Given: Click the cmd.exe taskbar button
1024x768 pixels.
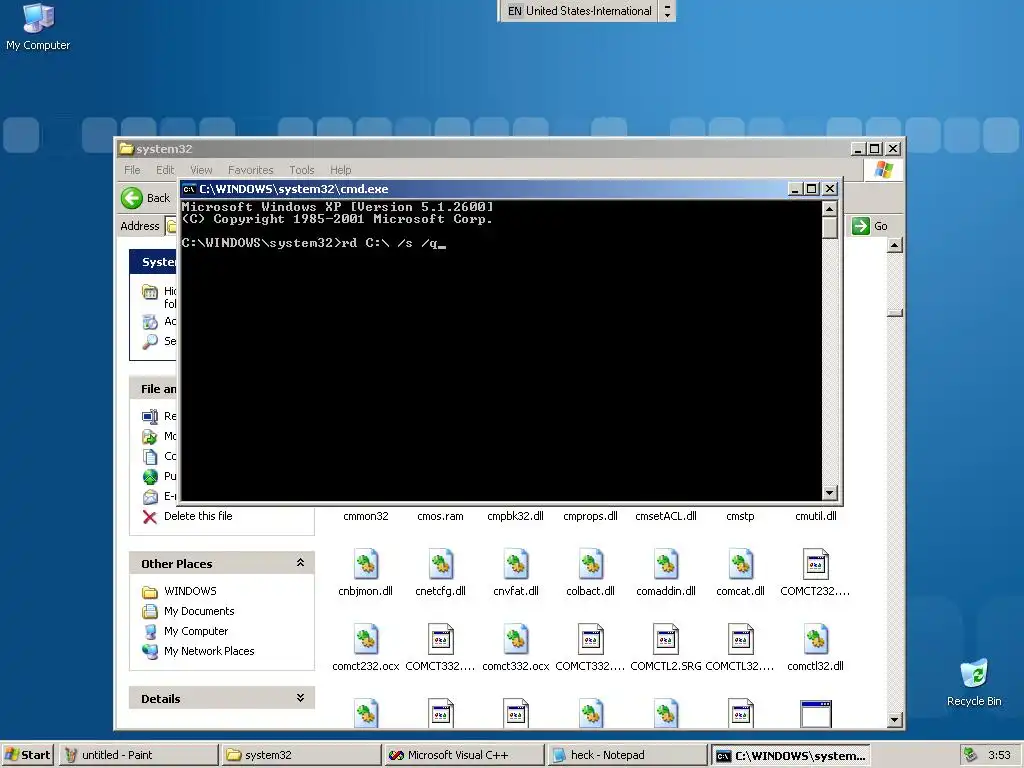Looking at the screenshot, I should coord(790,755).
